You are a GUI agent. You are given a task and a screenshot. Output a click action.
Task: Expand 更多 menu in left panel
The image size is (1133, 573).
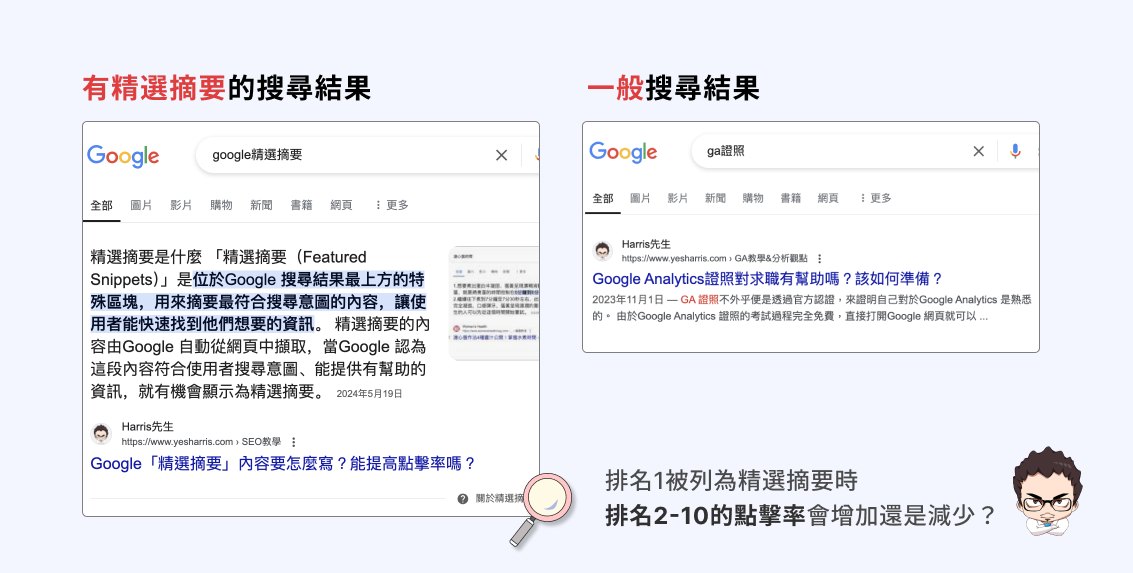(392, 205)
